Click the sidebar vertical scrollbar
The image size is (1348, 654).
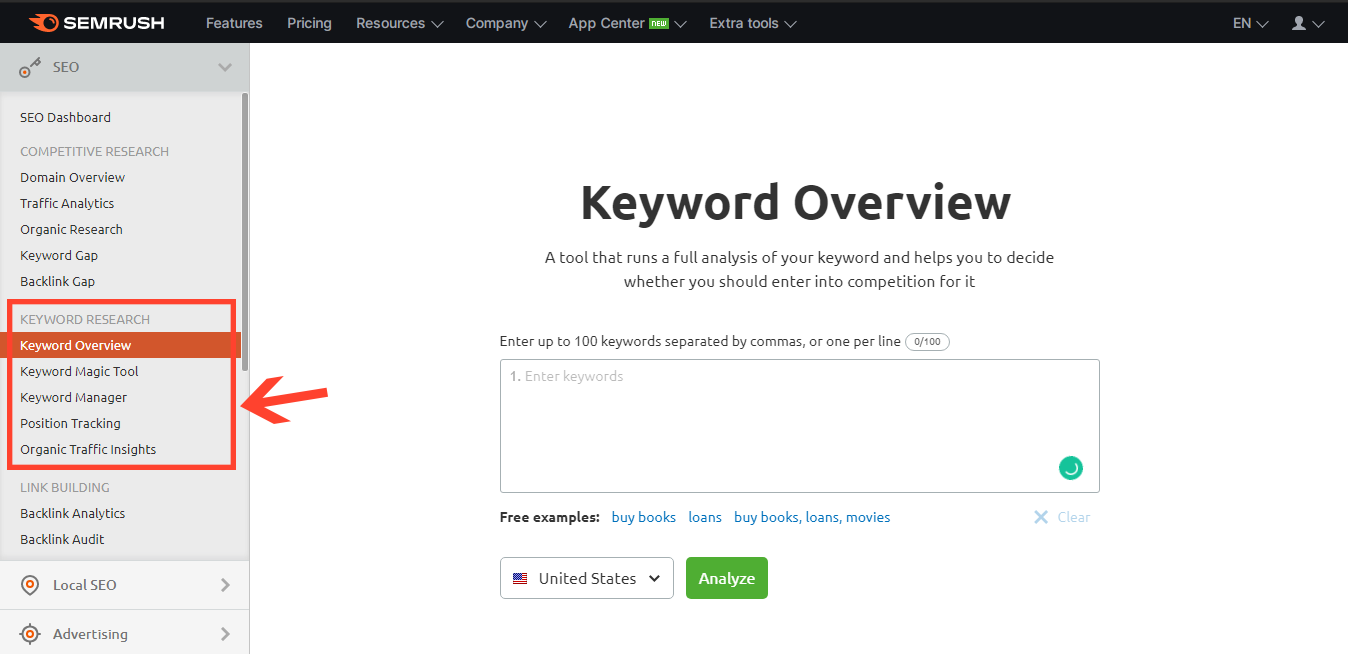click(245, 232)
